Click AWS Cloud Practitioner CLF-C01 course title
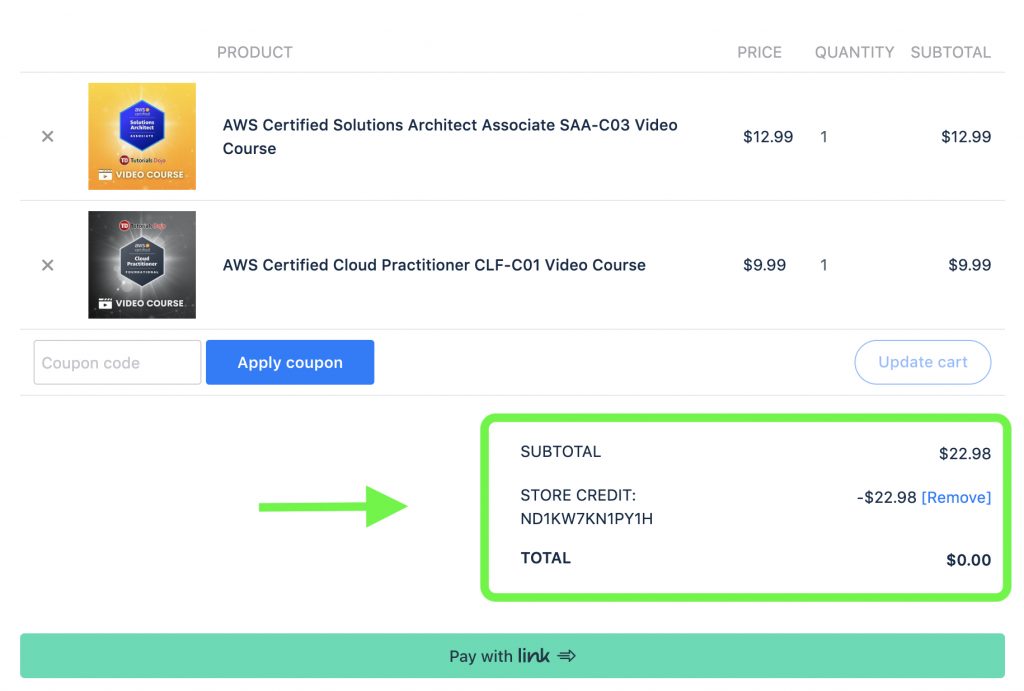Image resolution: width=1024 pixels, height=691 pixels. [434, 265]
